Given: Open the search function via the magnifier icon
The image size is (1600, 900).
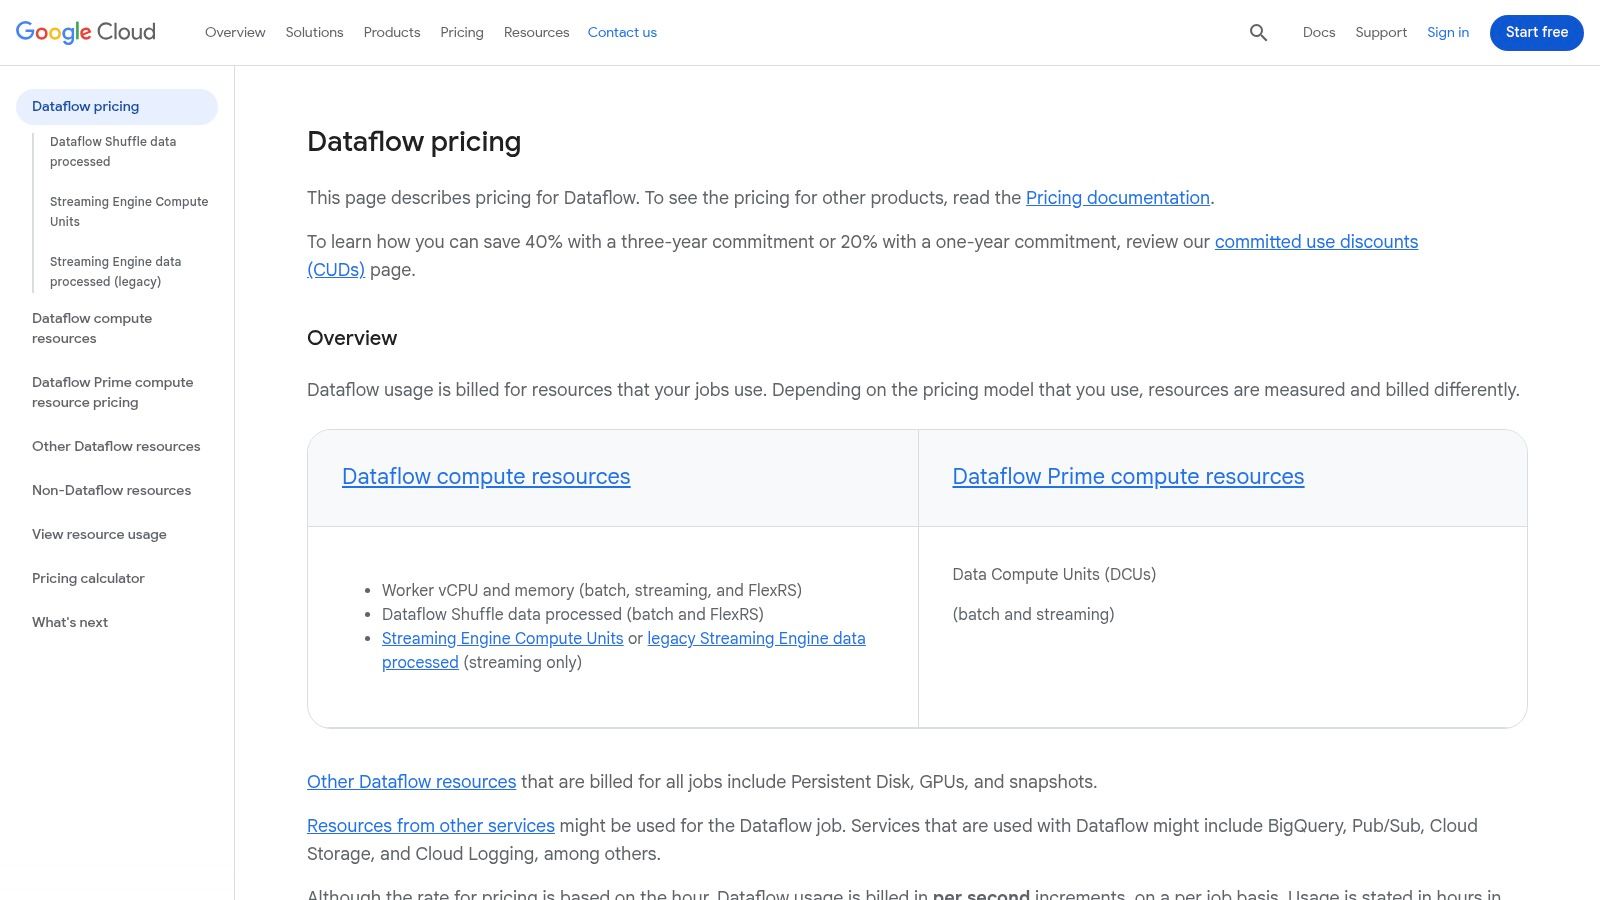Looking at the screenshot, I should pyautogui.click(x=1257, y=32).
